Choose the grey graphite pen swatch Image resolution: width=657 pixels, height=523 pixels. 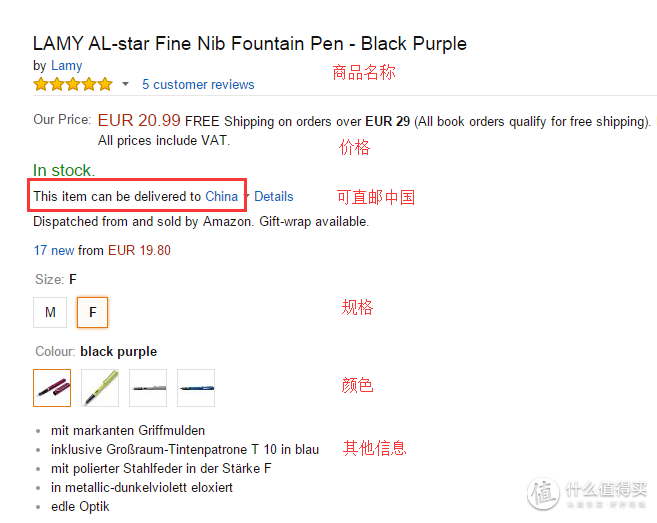pos(148,388)
